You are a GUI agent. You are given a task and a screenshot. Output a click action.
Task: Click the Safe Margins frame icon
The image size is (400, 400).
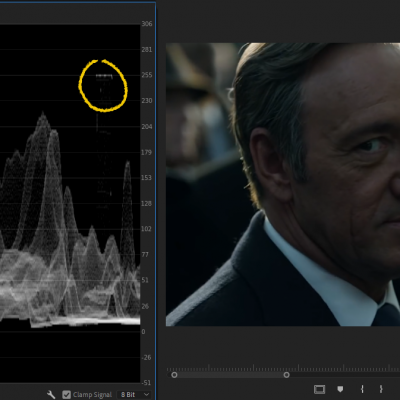click(x=319, y=389)
